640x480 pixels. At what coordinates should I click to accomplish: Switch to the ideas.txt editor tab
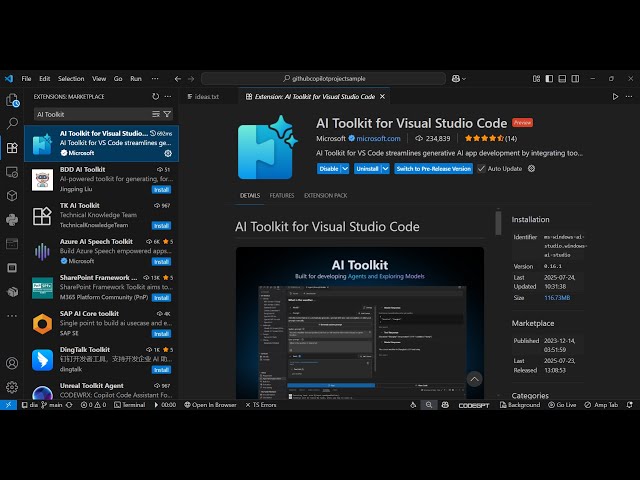[x=207, y=97]
